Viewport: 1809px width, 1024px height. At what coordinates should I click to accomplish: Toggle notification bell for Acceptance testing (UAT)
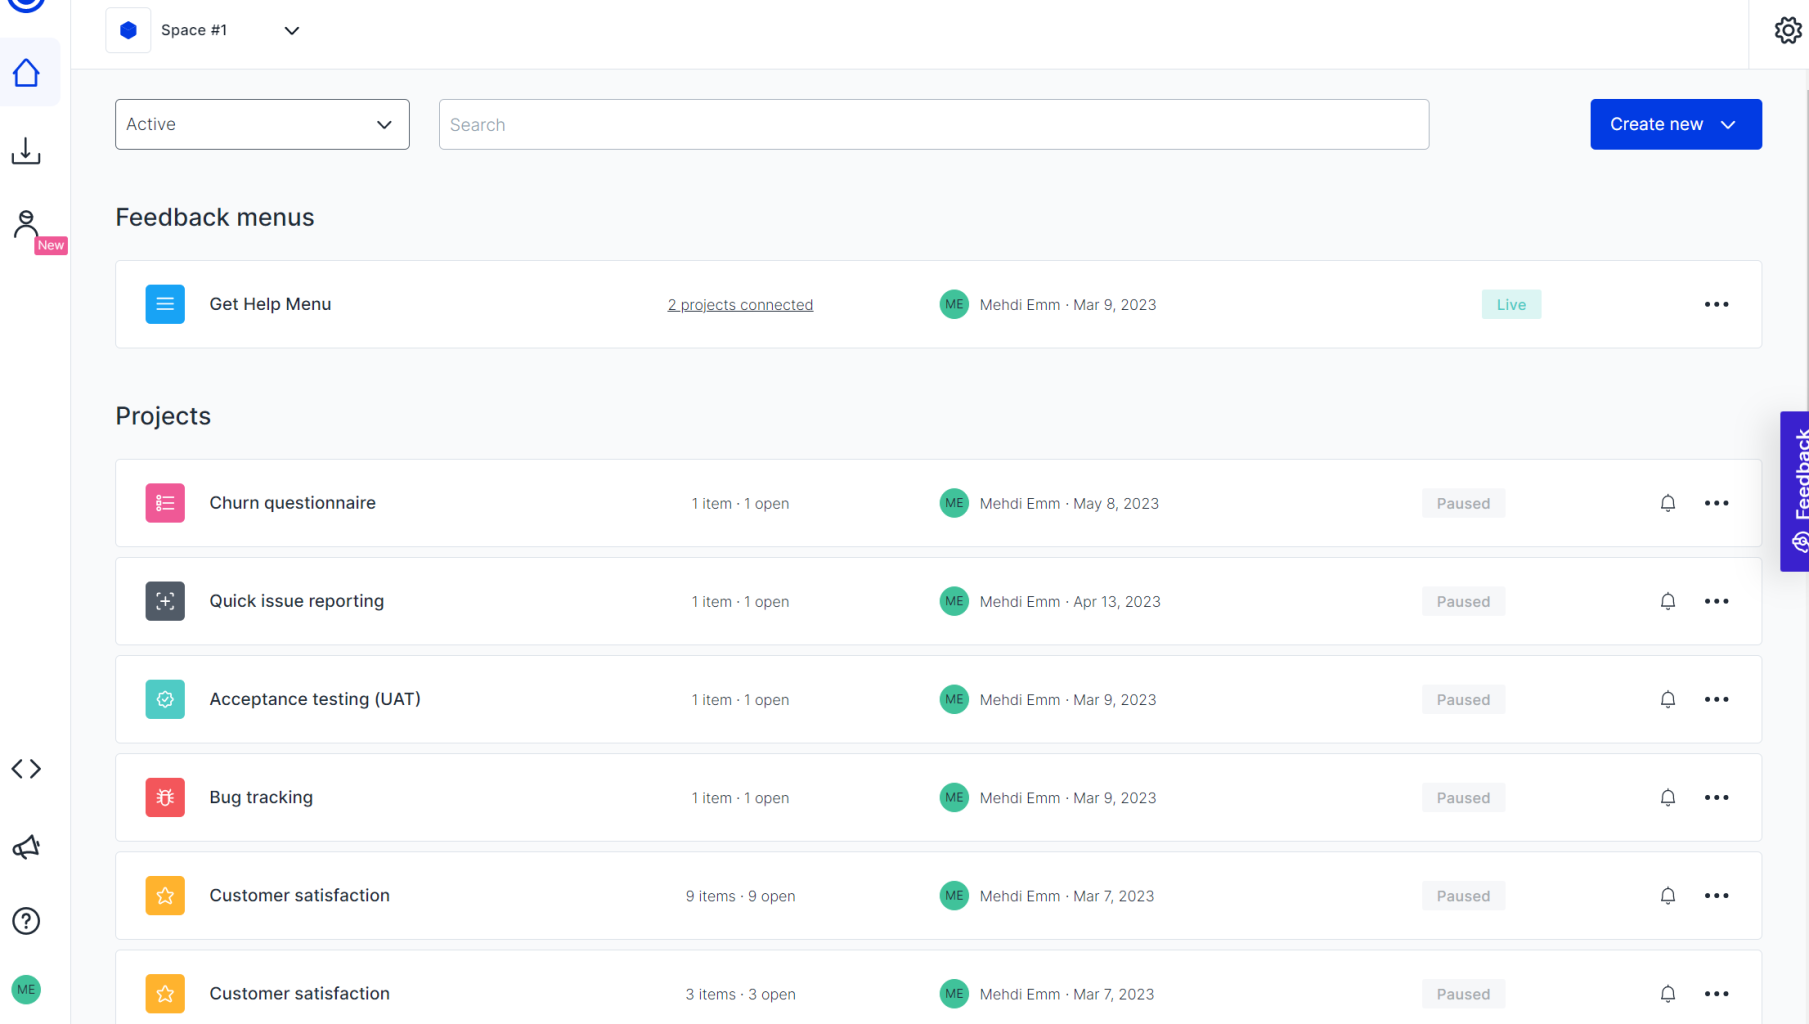tap(1668, 699)
